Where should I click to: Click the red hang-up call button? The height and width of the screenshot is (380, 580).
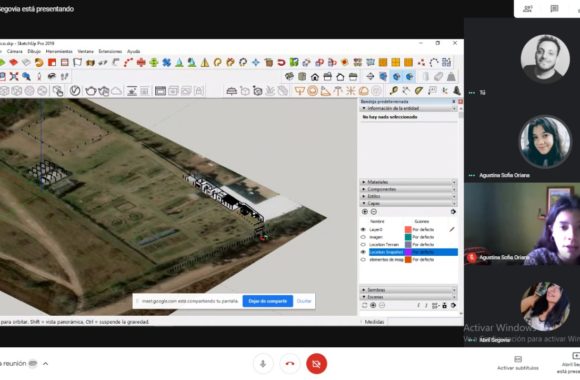tap(290, 364)
